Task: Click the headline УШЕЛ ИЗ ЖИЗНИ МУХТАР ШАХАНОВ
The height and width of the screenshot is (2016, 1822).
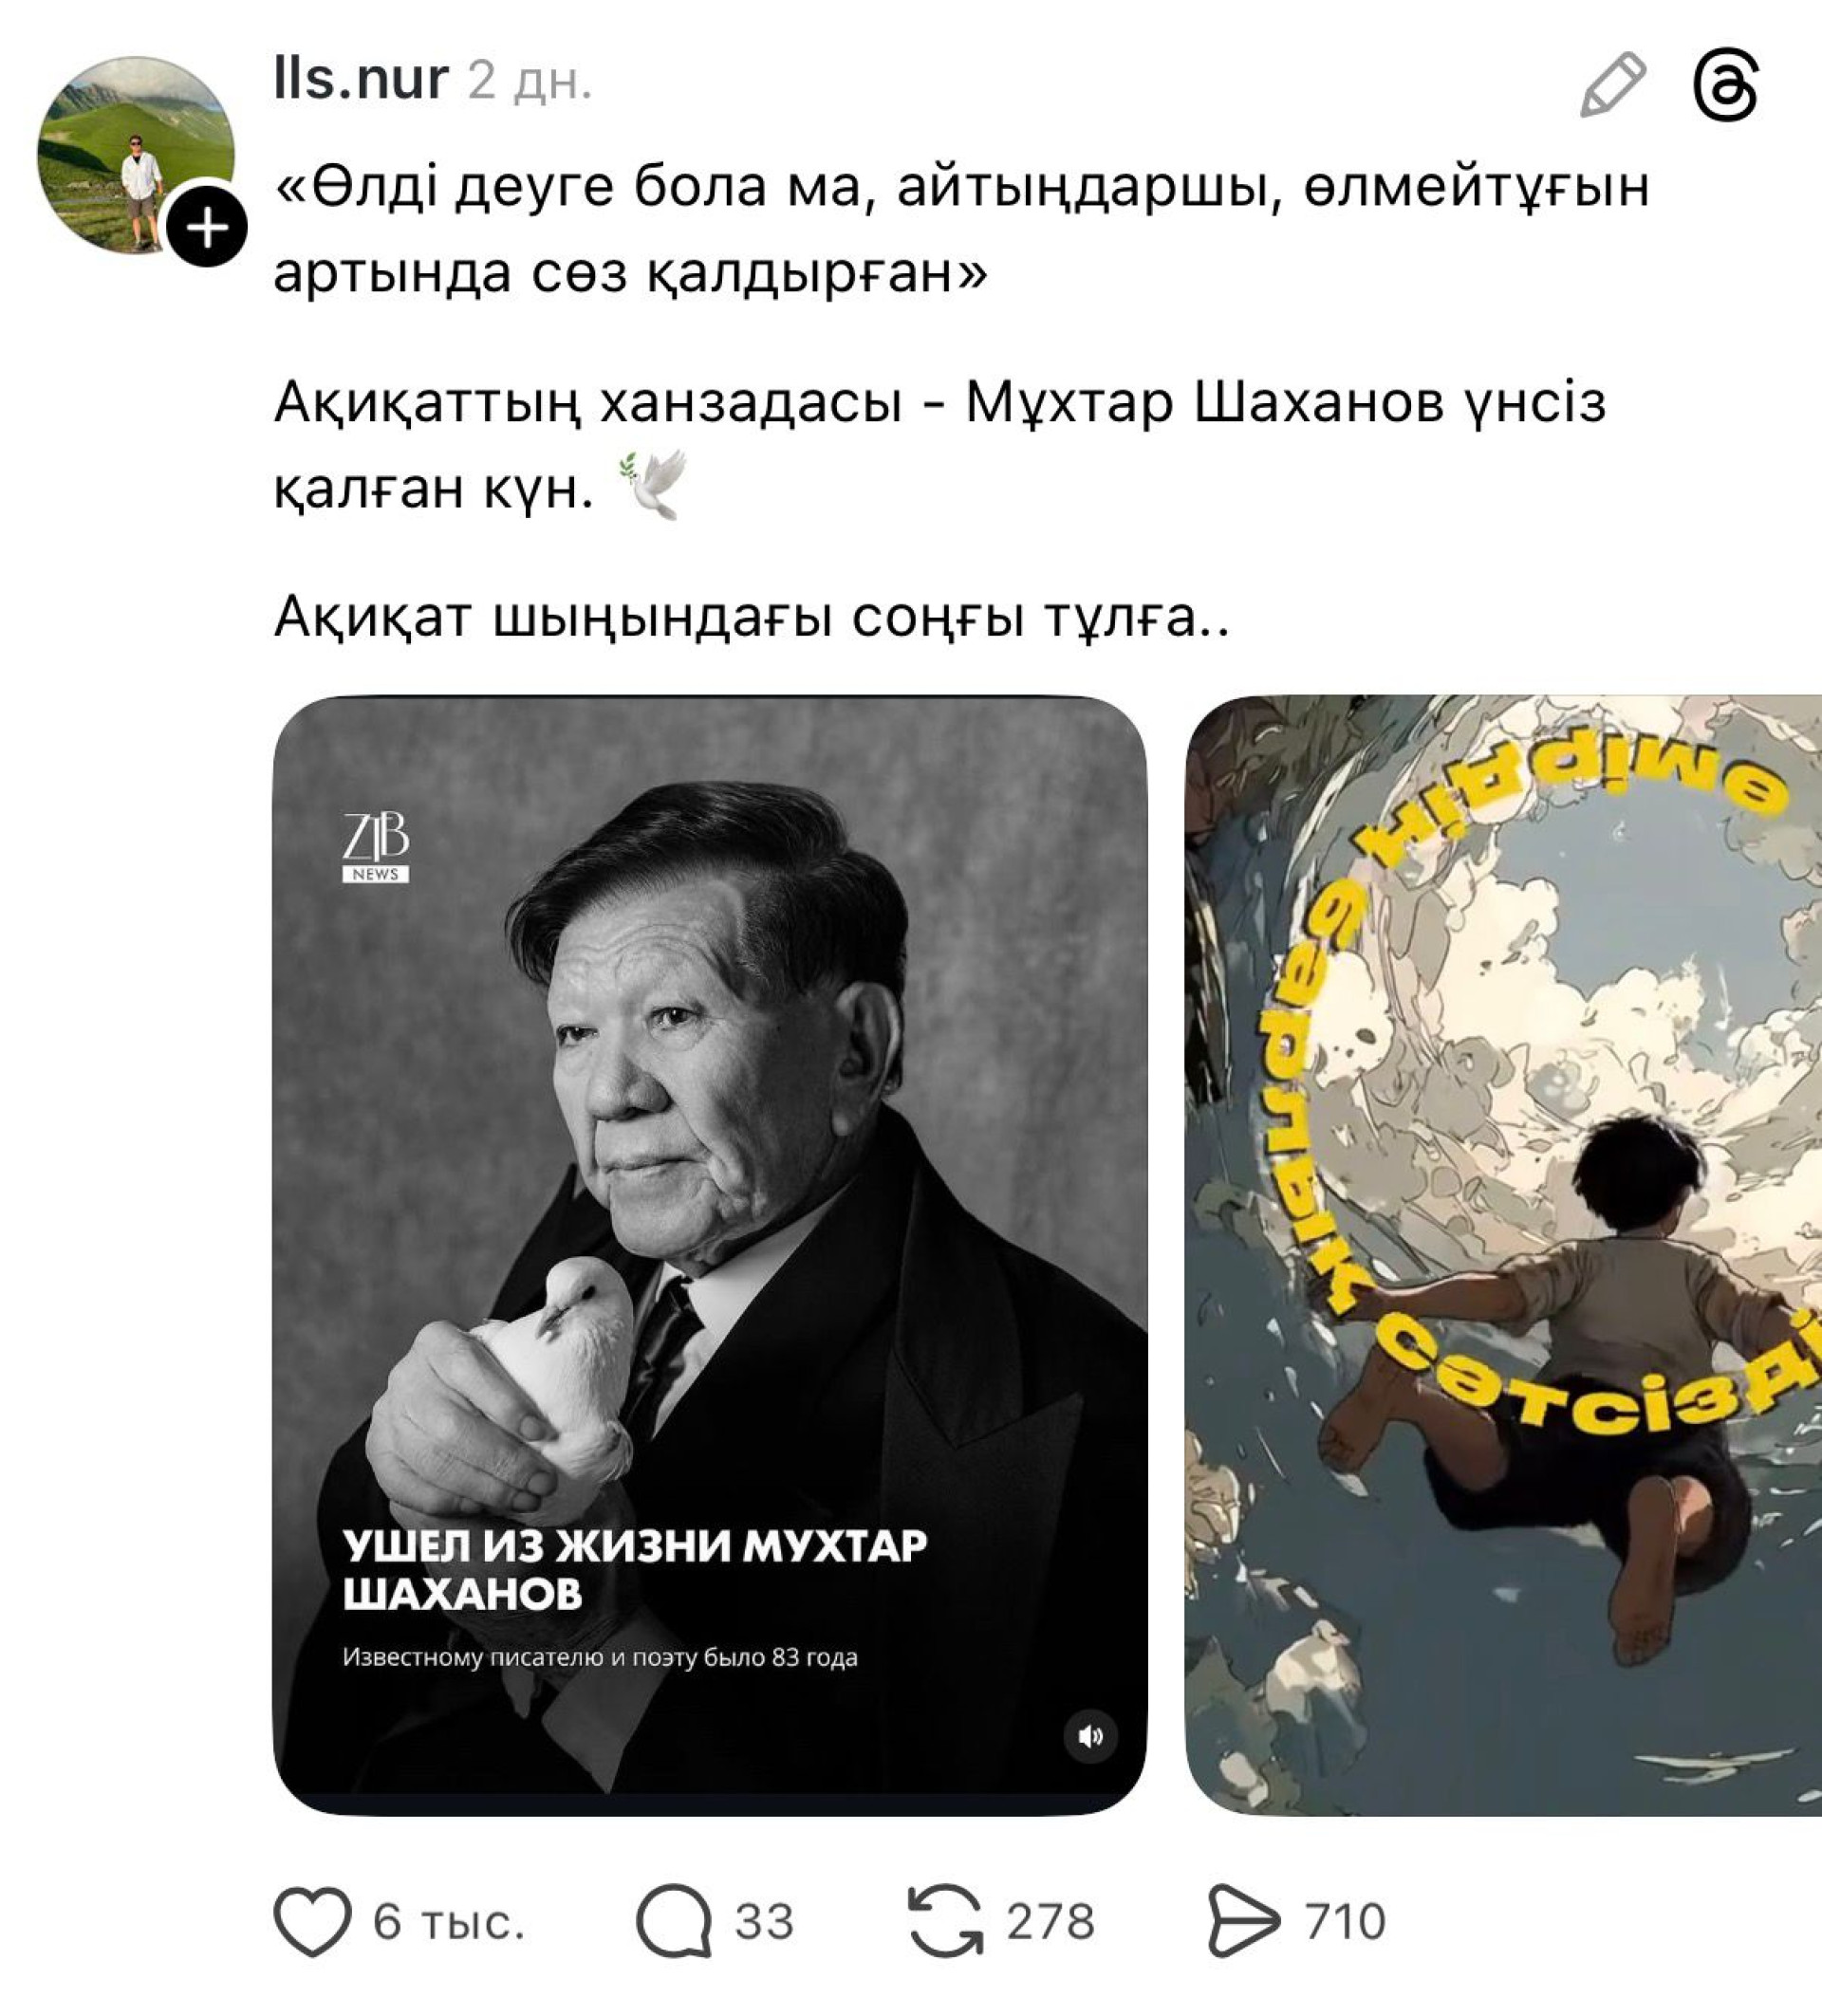Action: pos(635,1570)
